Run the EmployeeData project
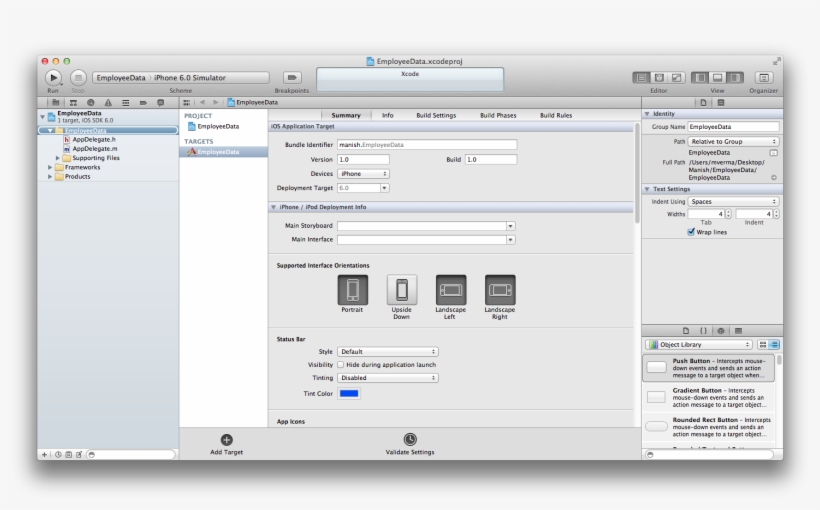The image size is (820, 510). [x=53, y=77]
